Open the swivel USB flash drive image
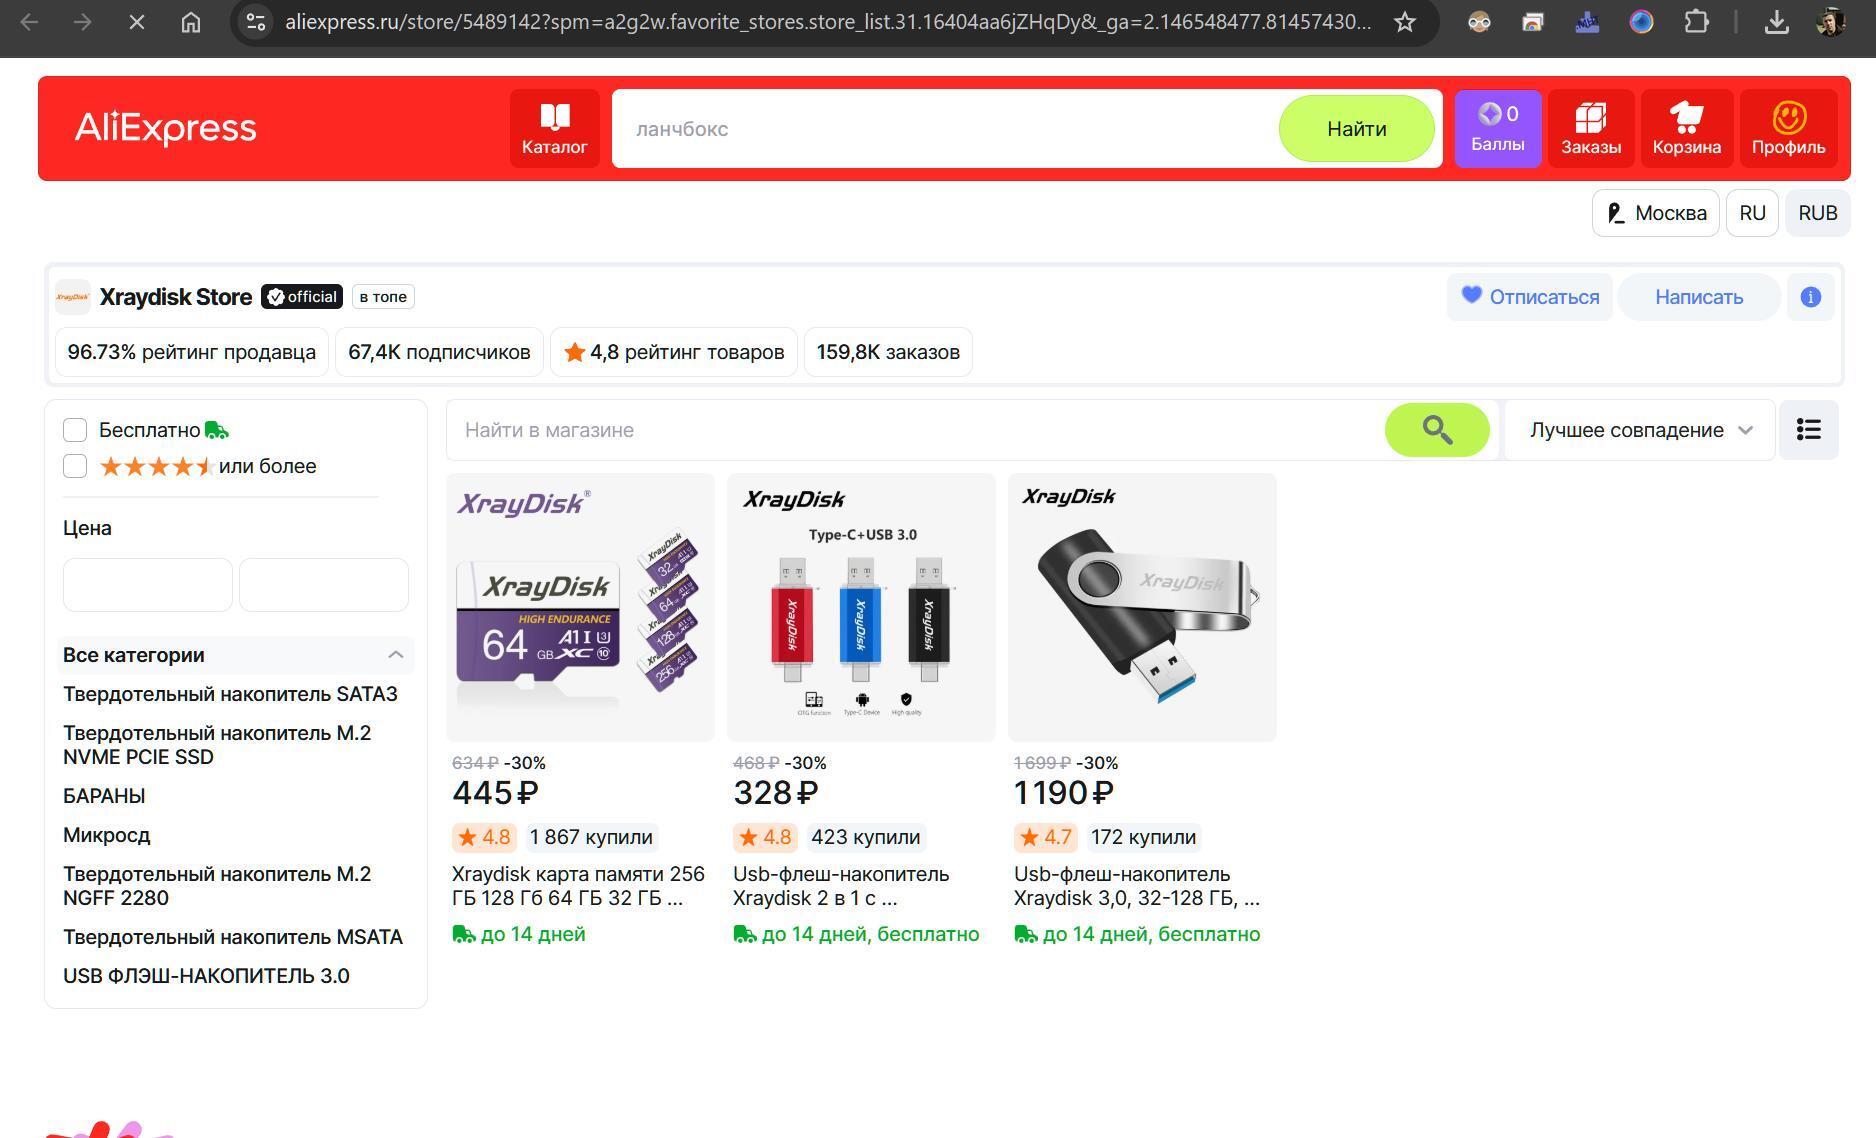The height and width of the screenshot is (1138, 1876). point(1142,607)
